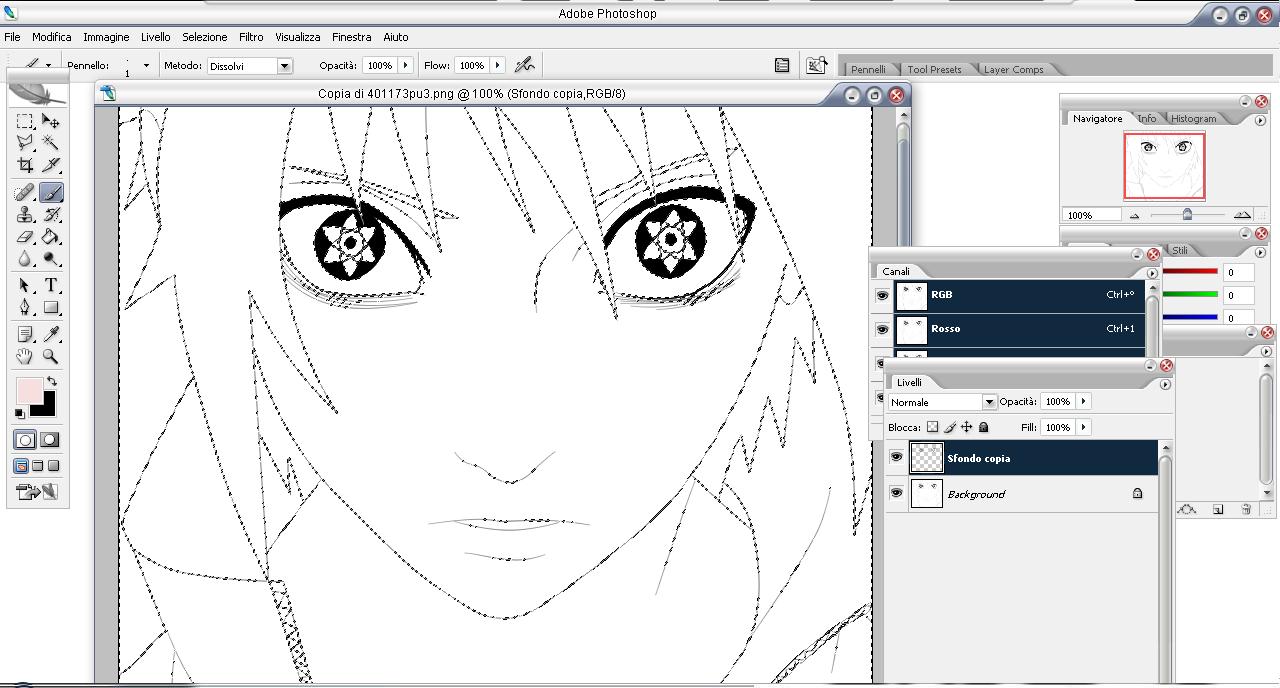Activate the Zoom magnifier tool

[x=51, y=356]
